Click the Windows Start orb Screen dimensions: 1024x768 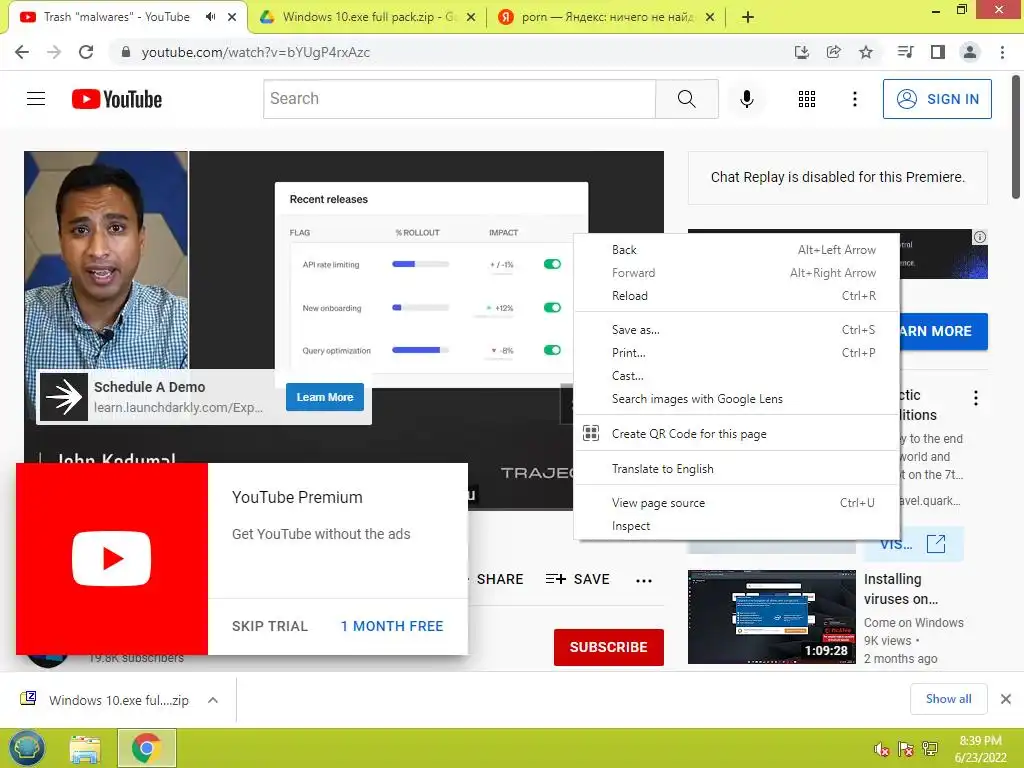tap(27, 748)
